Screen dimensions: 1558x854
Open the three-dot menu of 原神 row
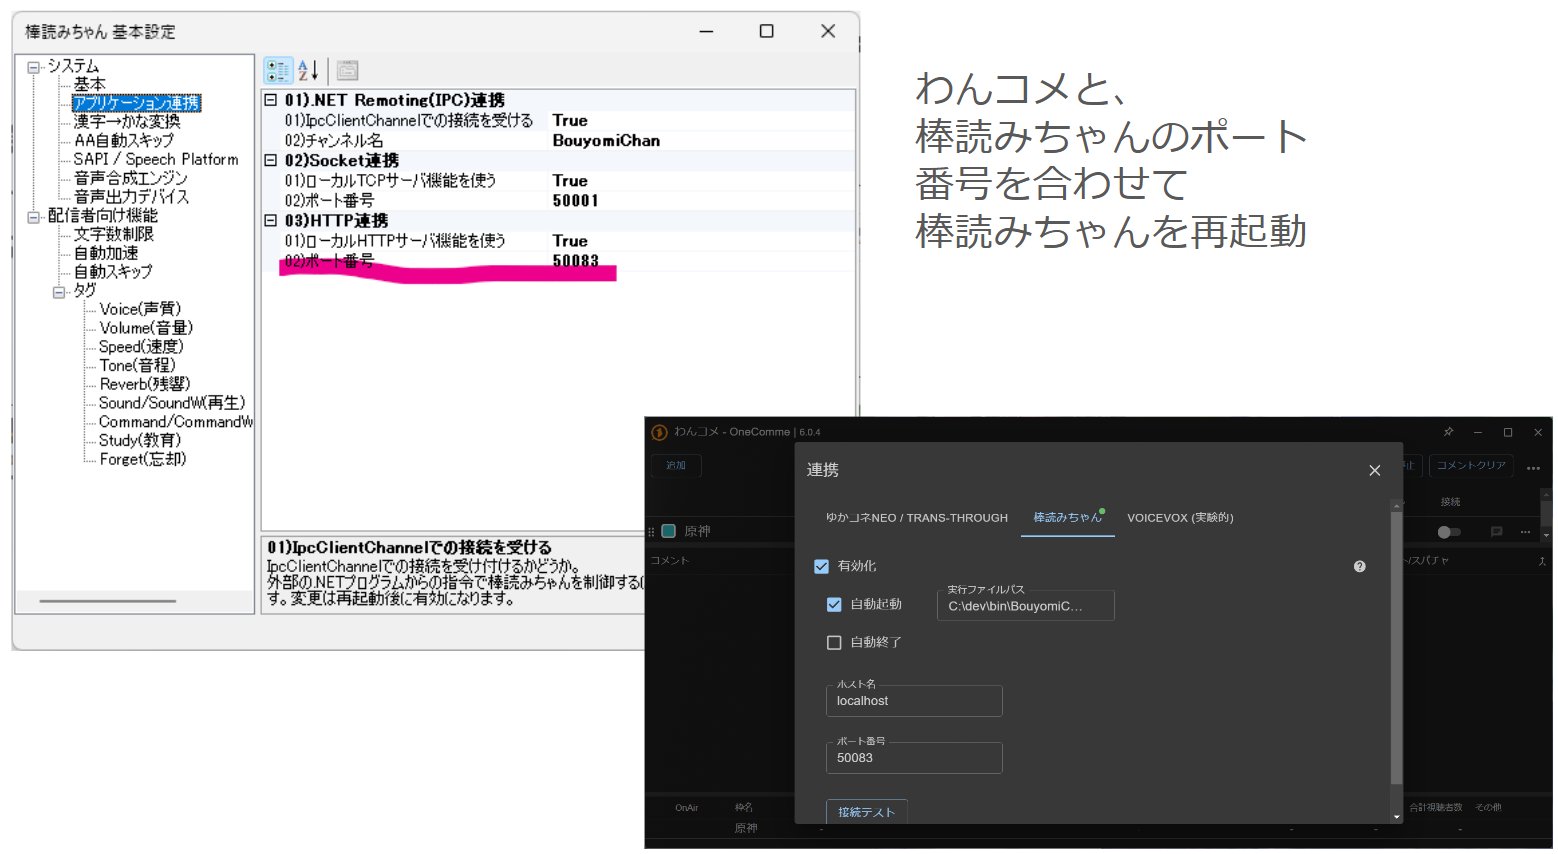[1525, 532]
